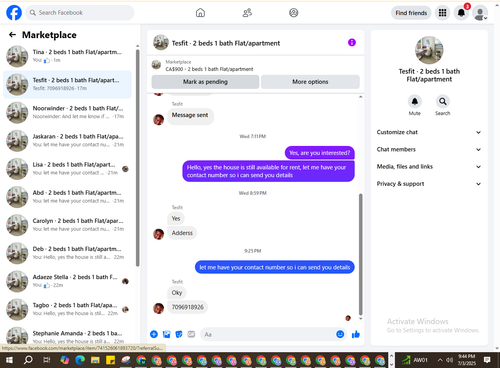Open the volume control in the tray
This screenshot has height=368, width=500.
[x=449, y=360]
